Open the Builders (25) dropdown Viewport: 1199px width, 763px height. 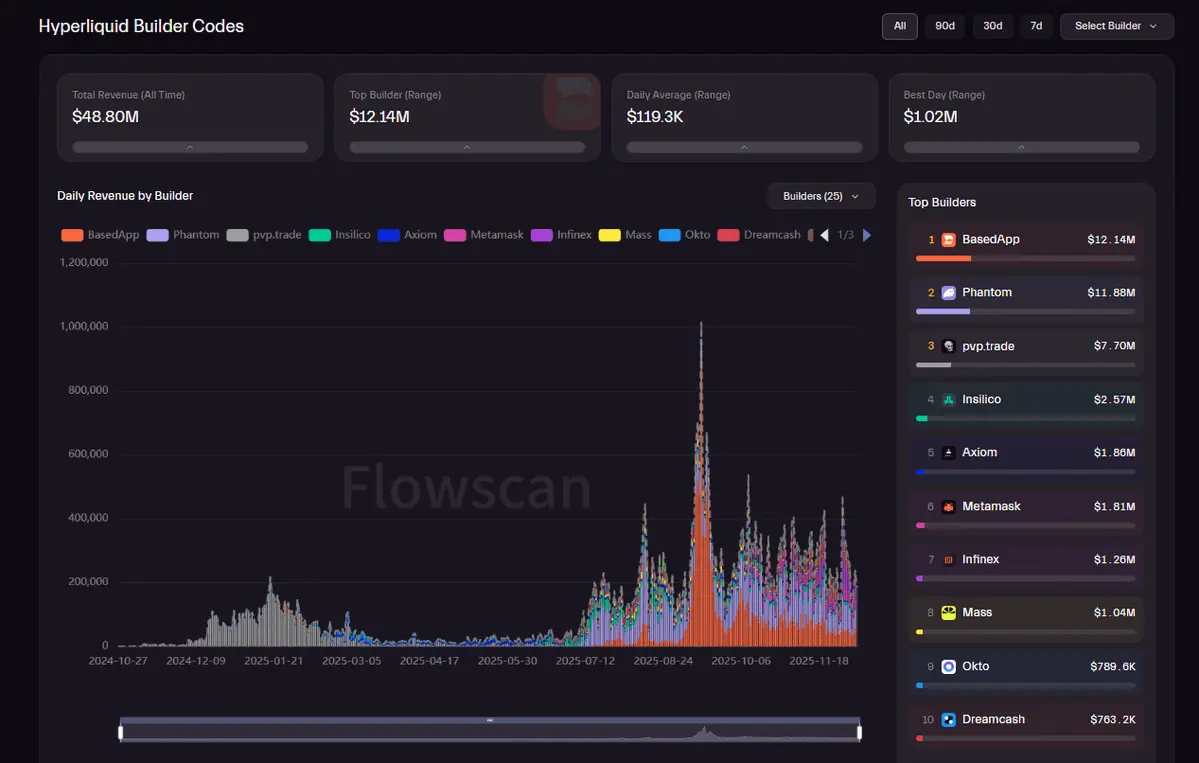[x=821, y=196]
